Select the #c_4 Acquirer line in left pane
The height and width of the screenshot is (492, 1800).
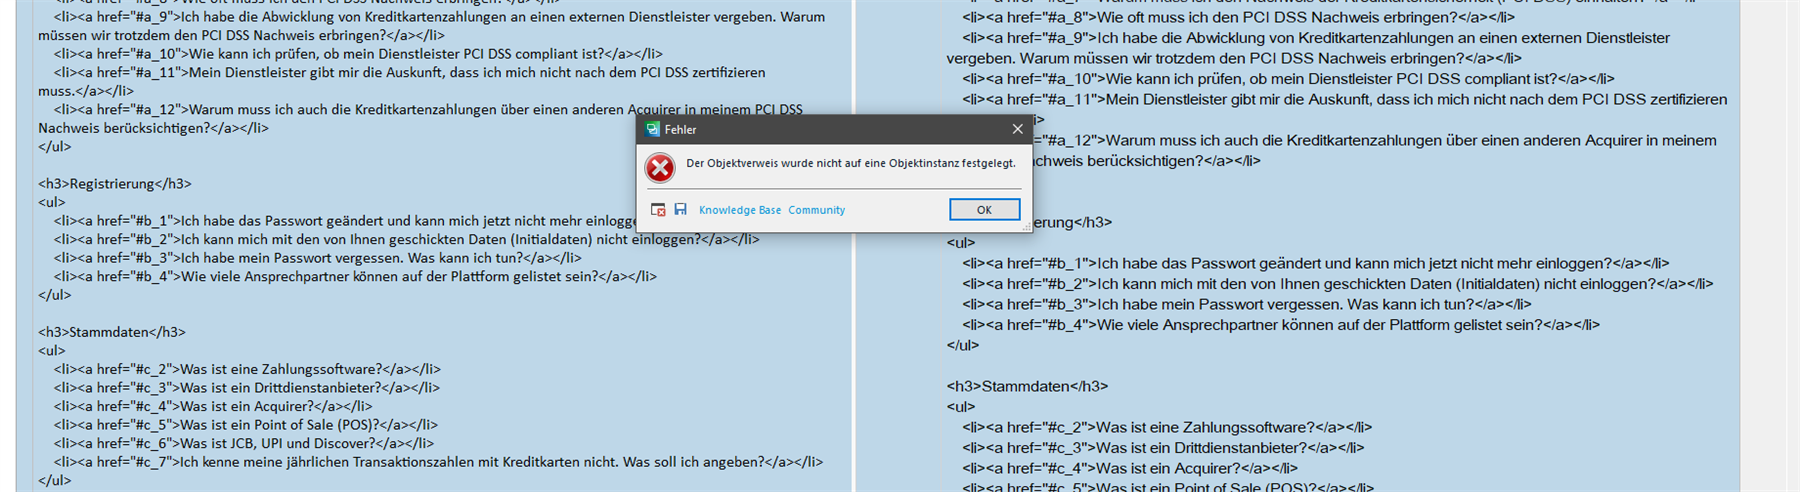click(213, 407)
